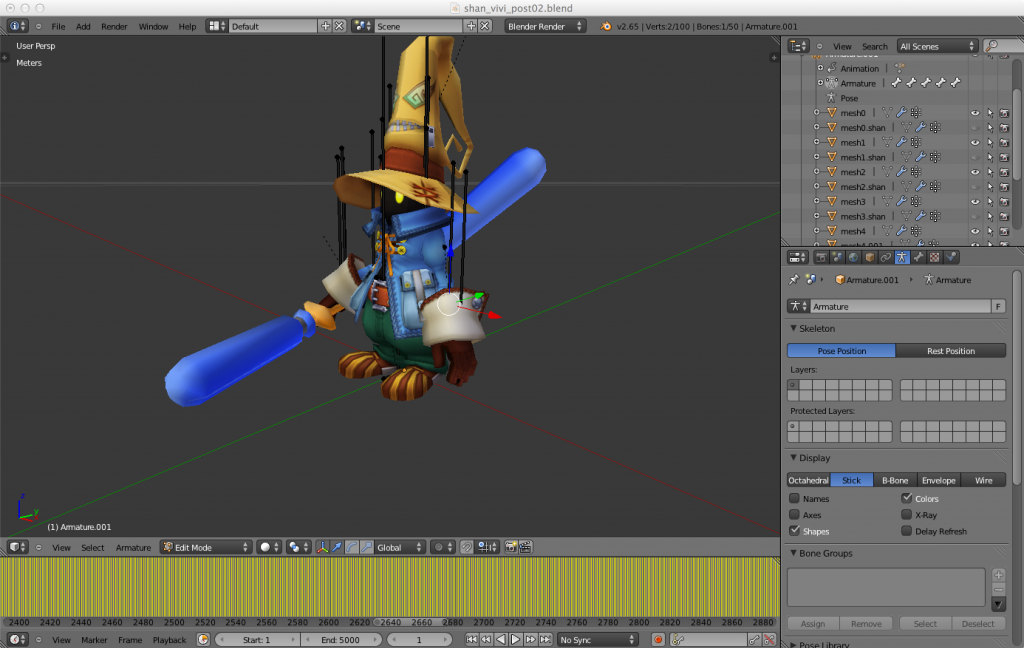Click the insert keyframe key icon in timeline
This screenshot has width=1024, height=648.
(x=754, y=640)
